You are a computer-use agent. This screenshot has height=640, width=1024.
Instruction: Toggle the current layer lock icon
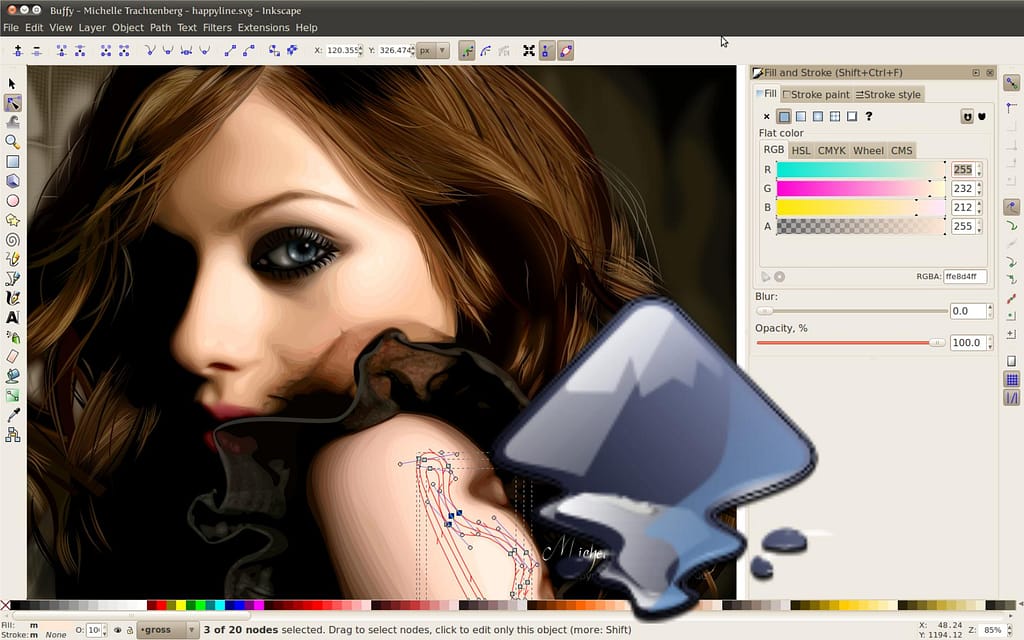coord(130,630)
